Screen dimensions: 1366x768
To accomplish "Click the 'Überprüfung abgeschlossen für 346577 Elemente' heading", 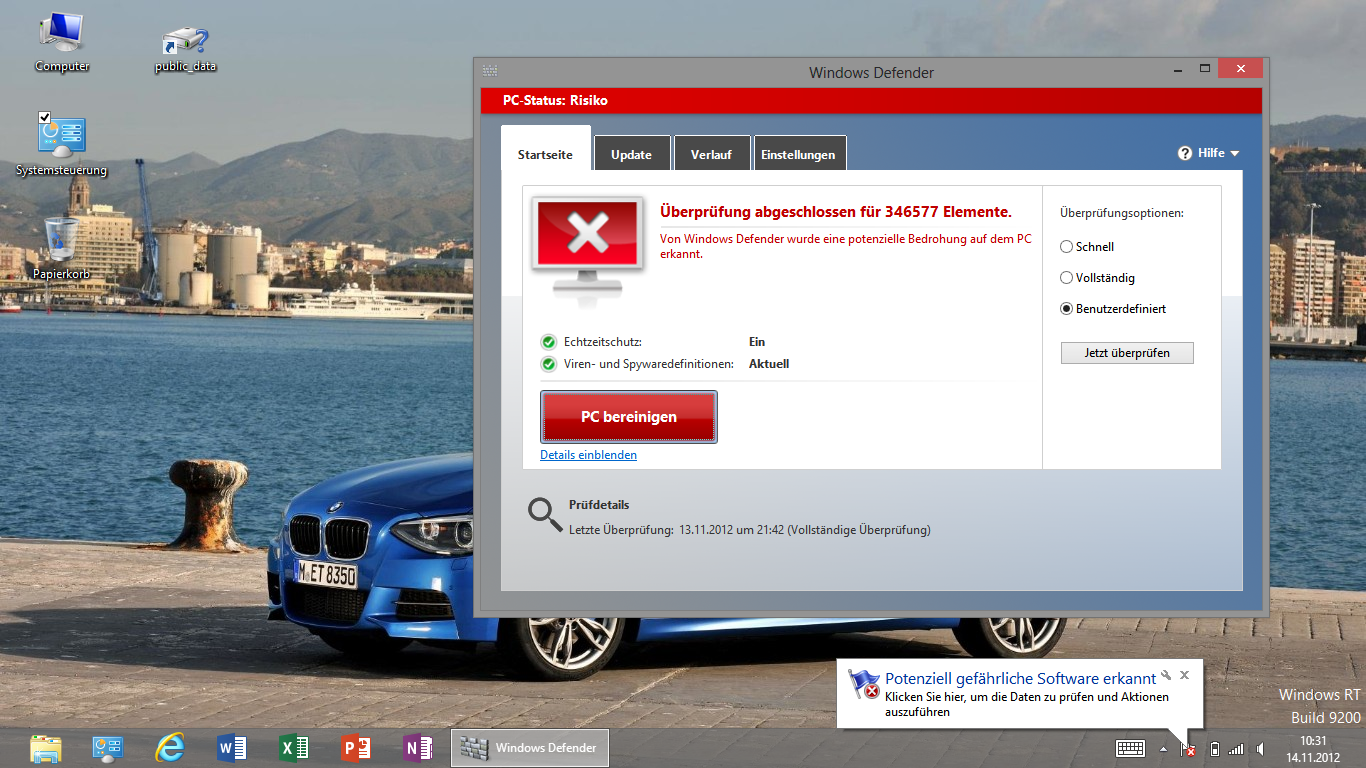I will pos(836,212).
